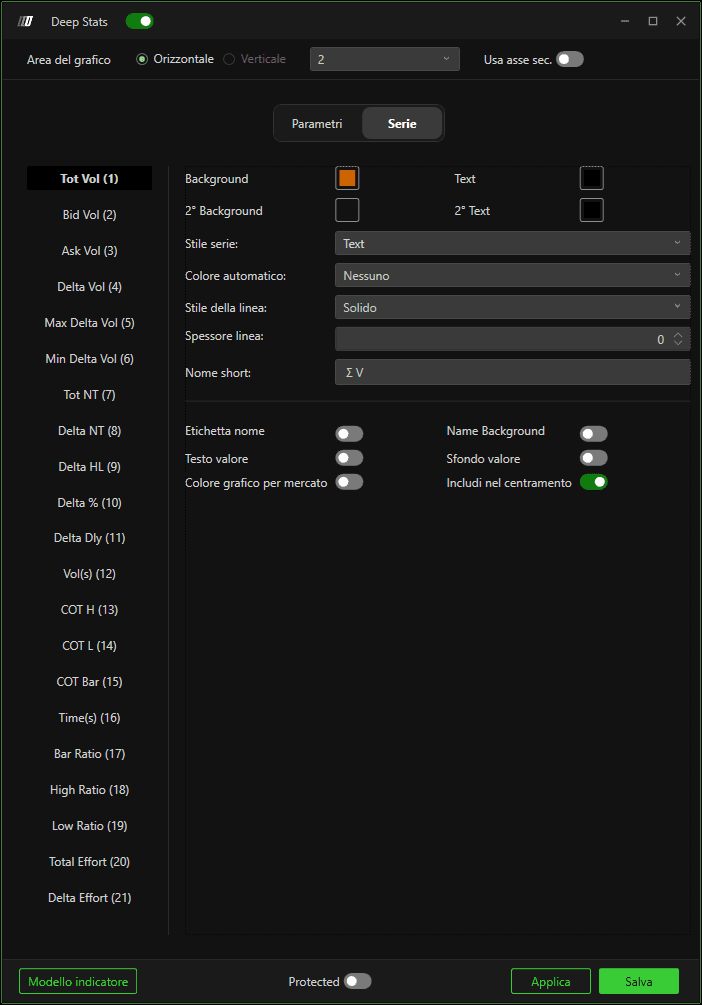This screenshot has height=1005, width=702.
Task: Click the Modello indicatore button
Action: (78, 981)
